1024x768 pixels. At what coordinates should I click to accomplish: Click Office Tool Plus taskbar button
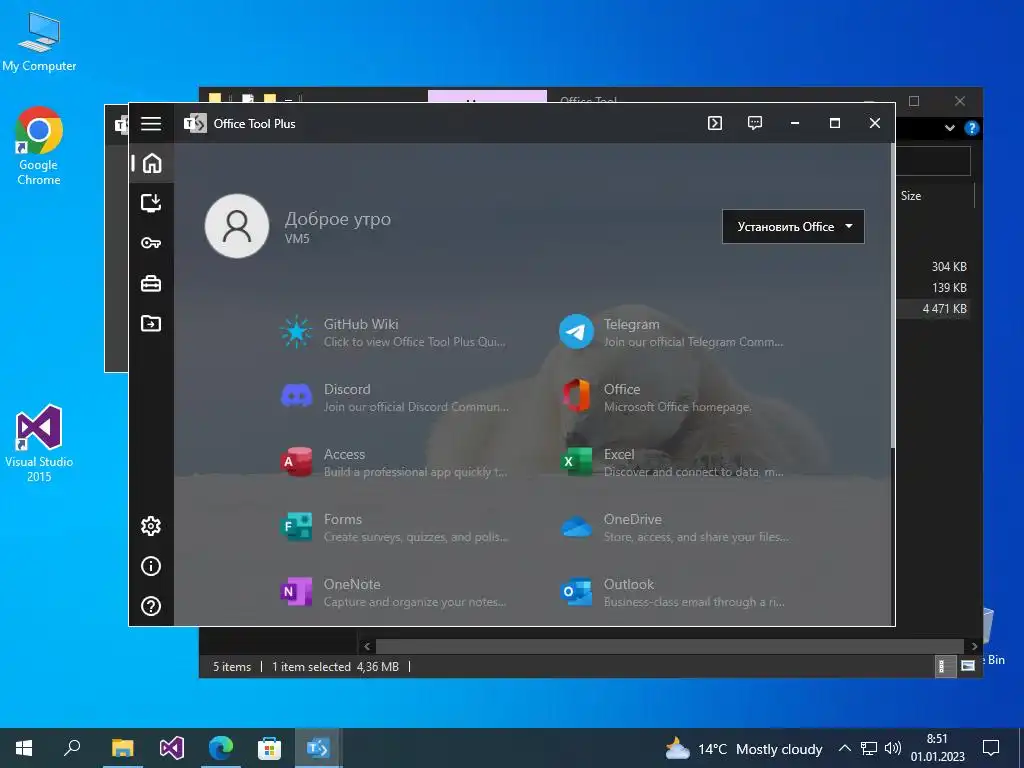pyautogui.click(x=319, y=748)
